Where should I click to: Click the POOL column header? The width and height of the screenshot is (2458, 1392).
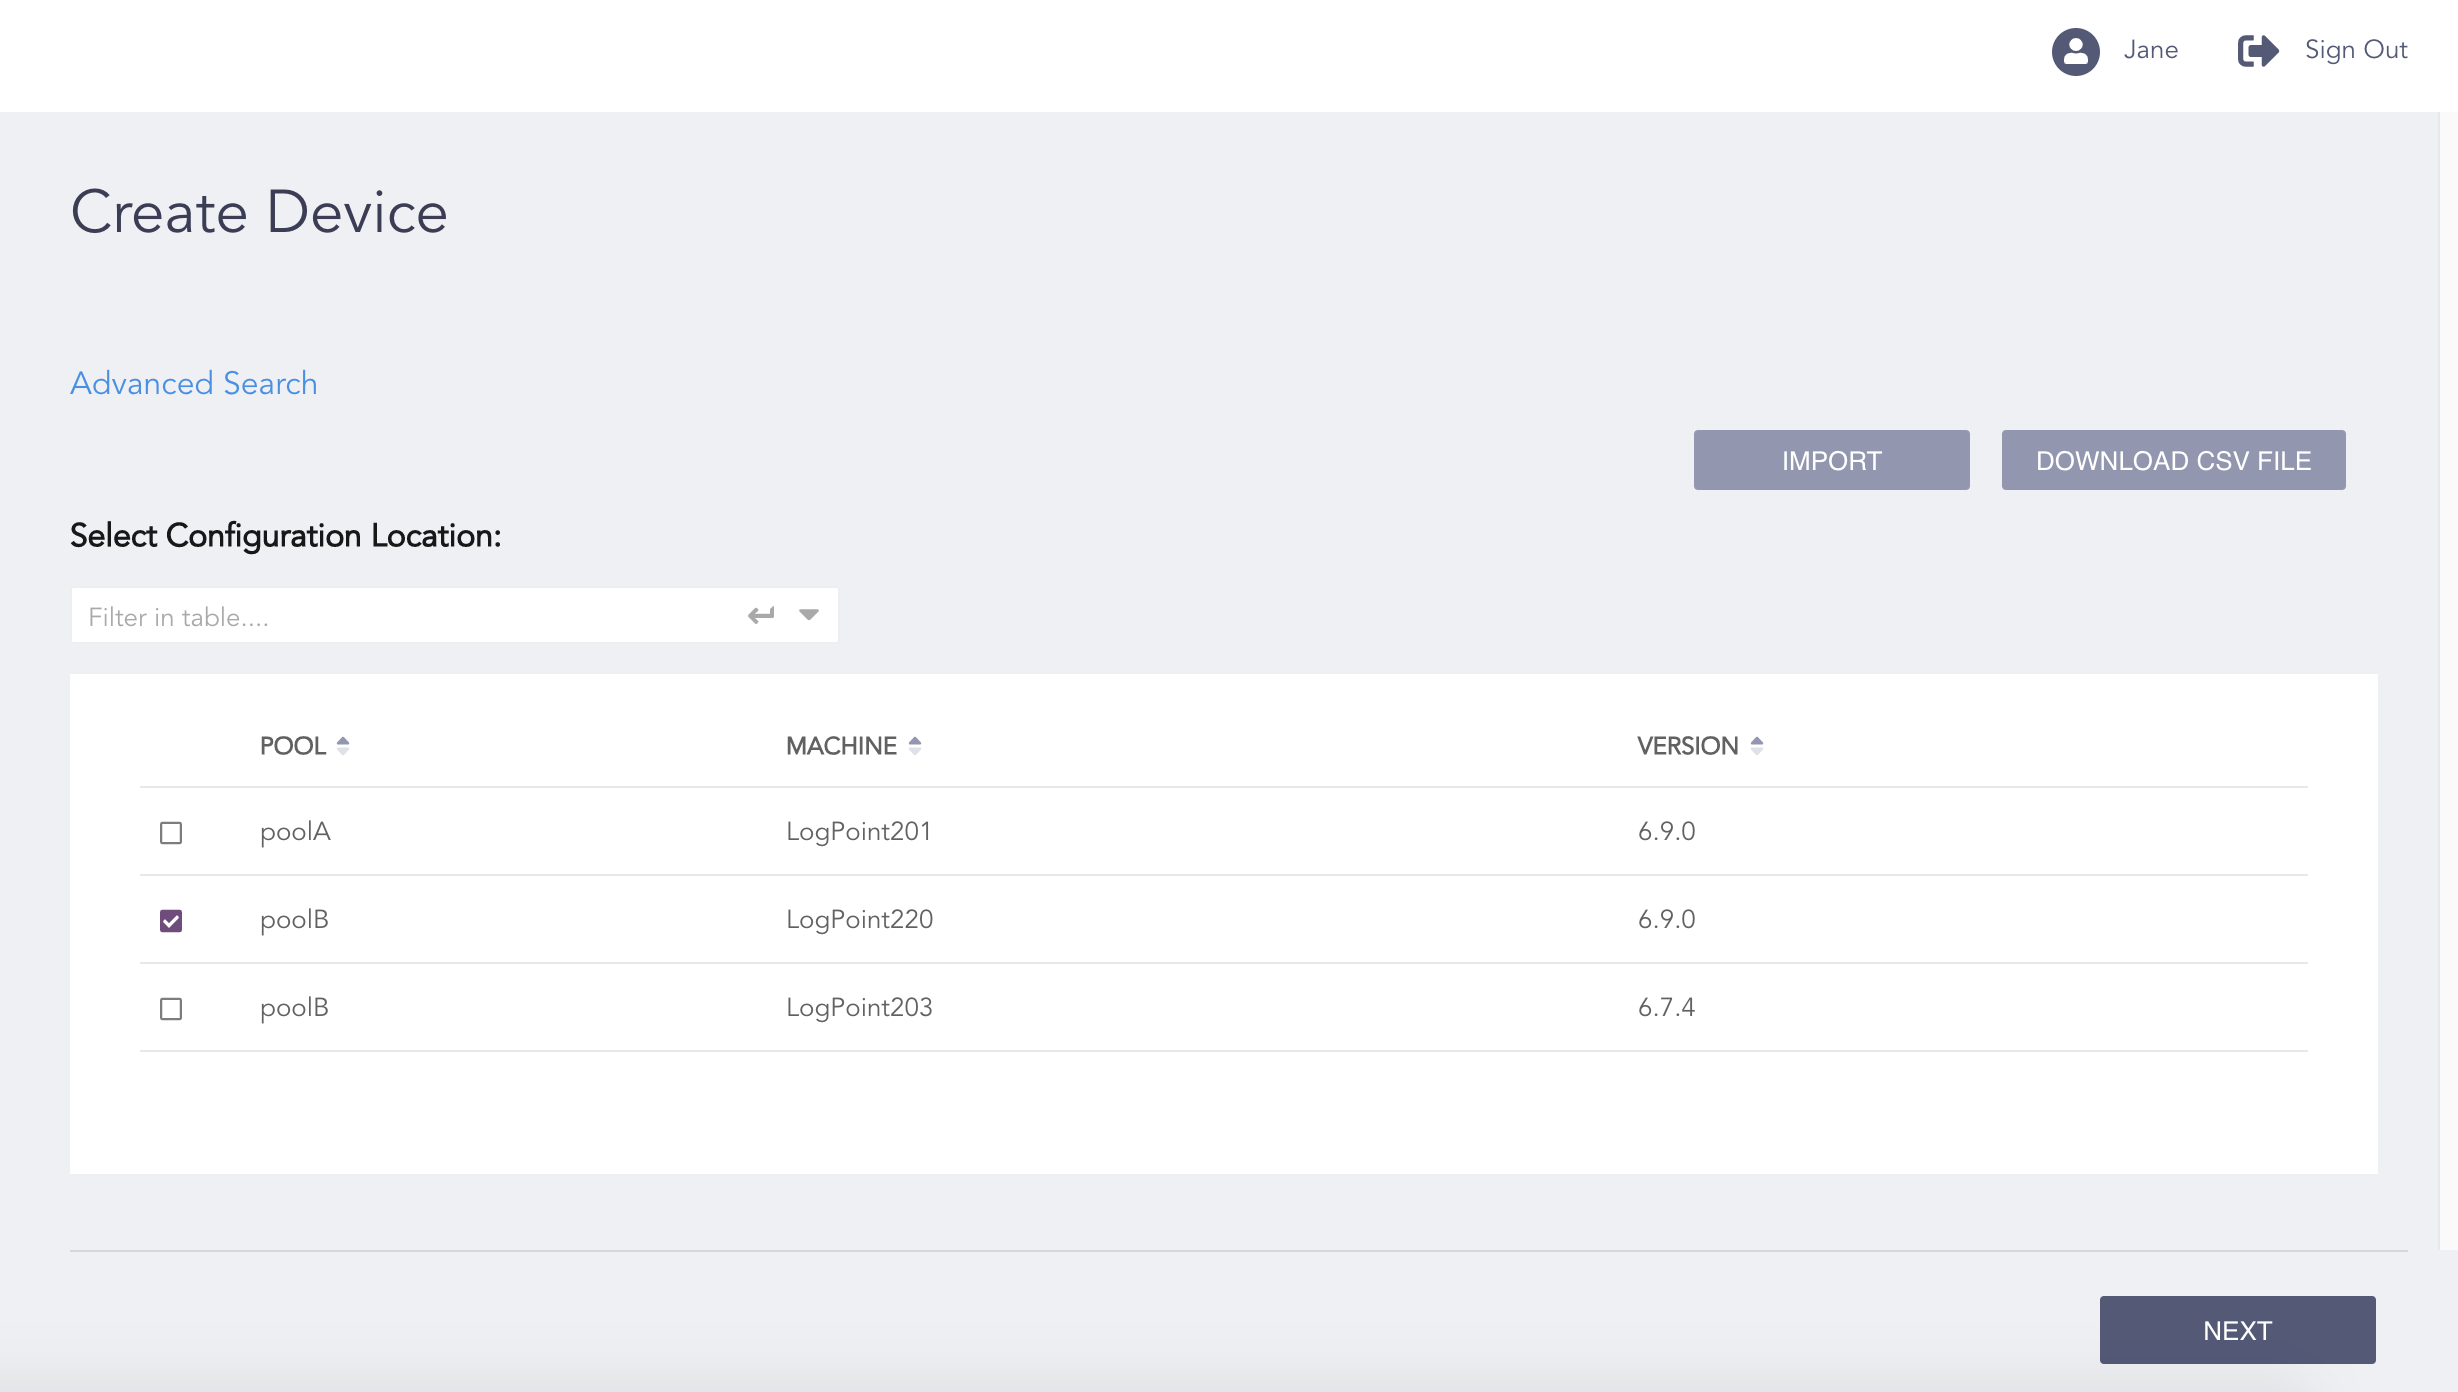pos(292,746)
